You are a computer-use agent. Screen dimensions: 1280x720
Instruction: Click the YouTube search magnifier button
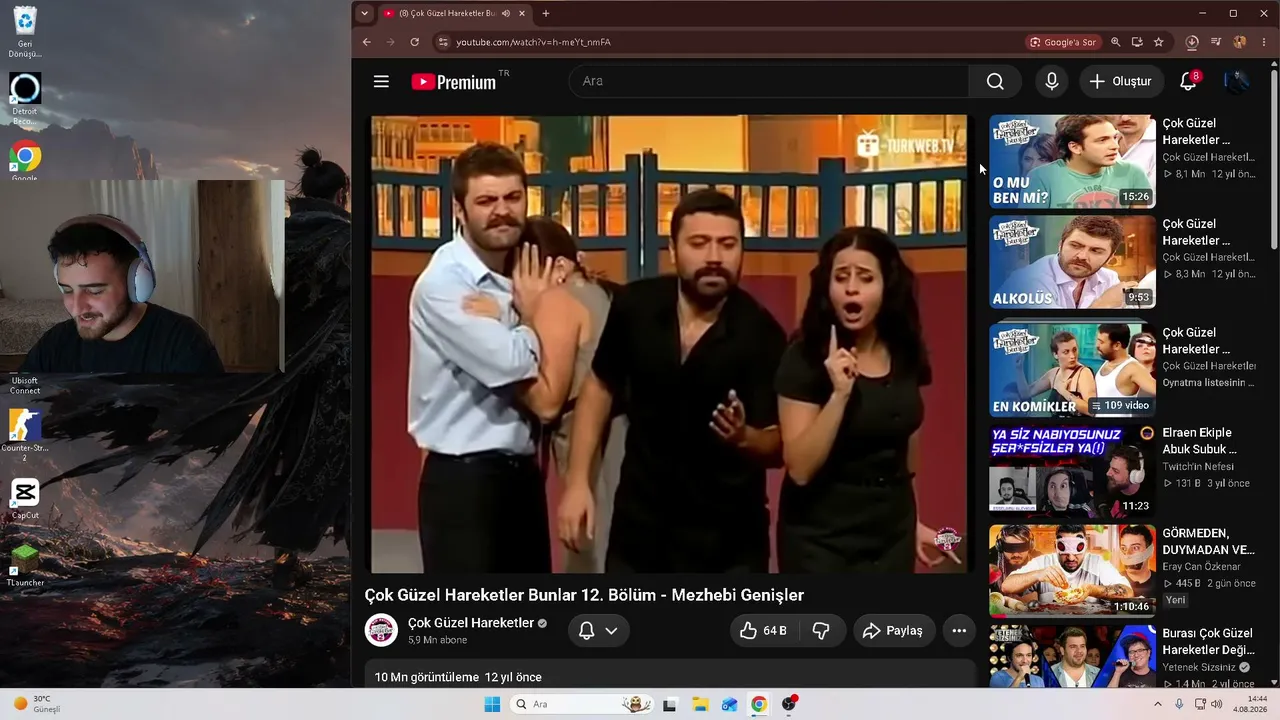coord(995,81)
